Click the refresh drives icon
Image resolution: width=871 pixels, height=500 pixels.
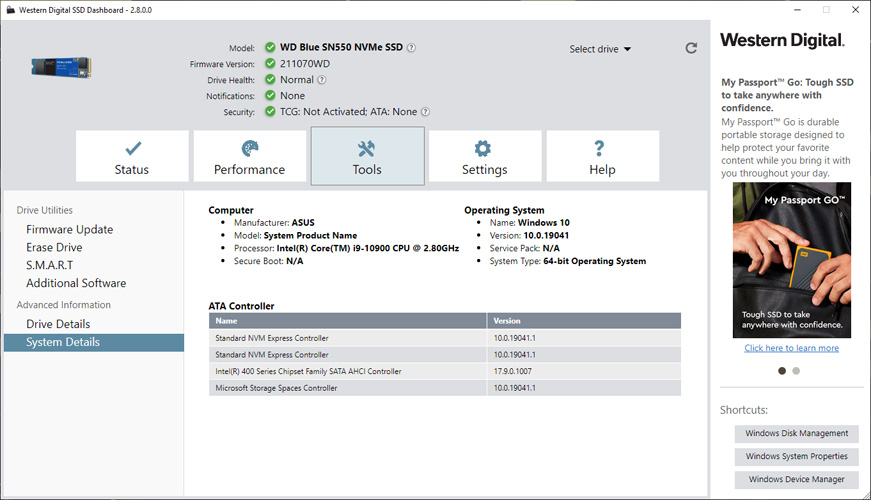pyautogui.click(x=691, y=48)
